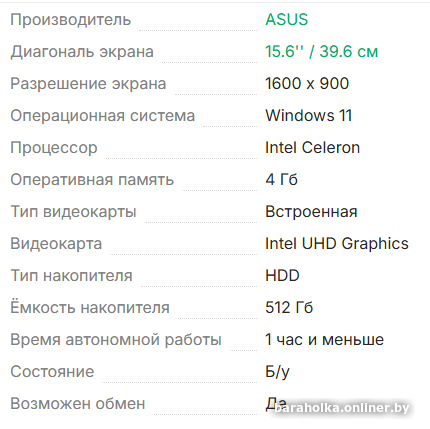Select the Intel Celeron processor value
430x429 pixels.
point(313,147)
